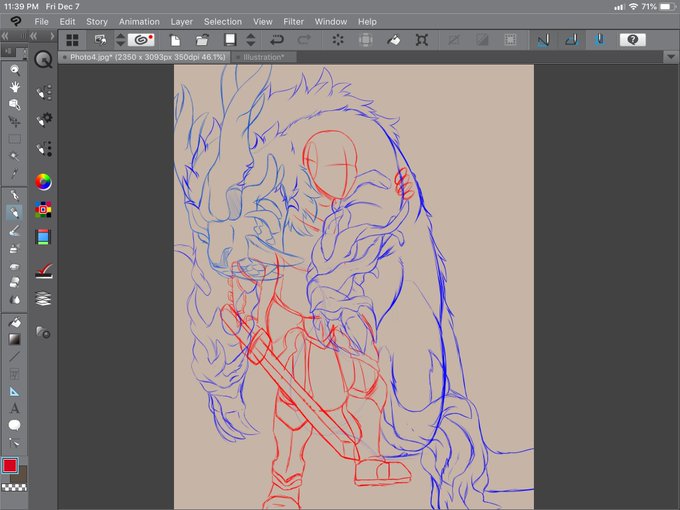The height and width of the screenshot is (510, 680).
Task: Expand the dropdown beside the monitor icon
Action: (121, 40)
